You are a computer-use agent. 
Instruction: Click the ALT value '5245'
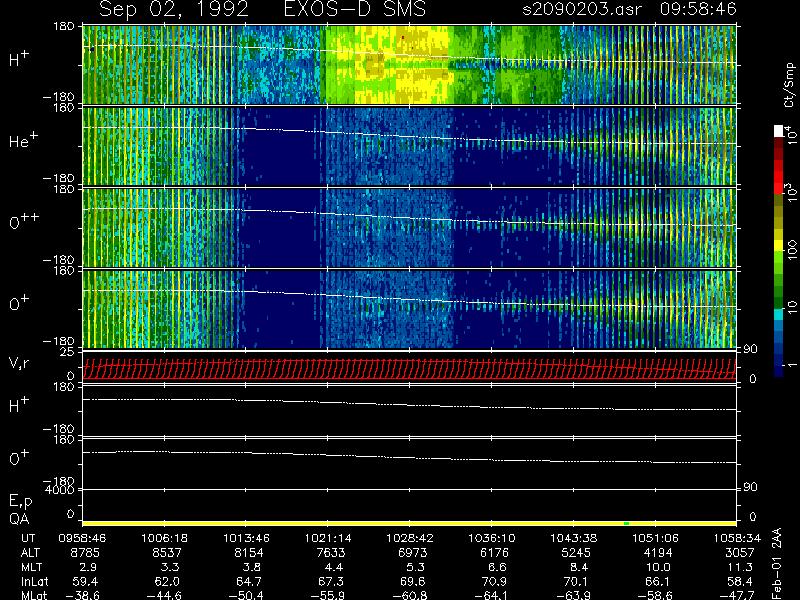click(x=577, y=553)
